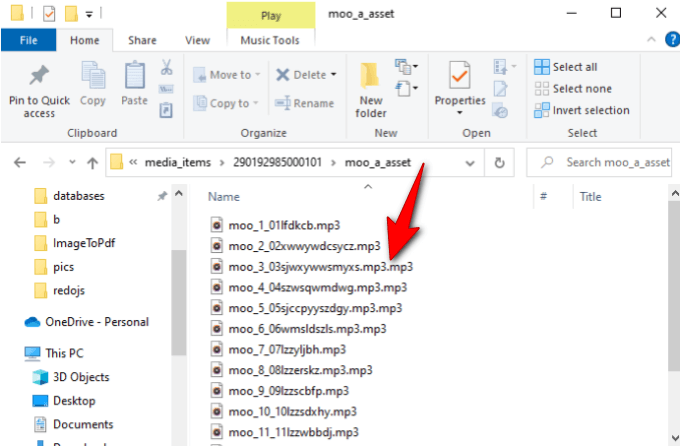Select file moo_10_10lzzsdxhy.mp3
This screenshot has height=446, width=680.
[284, 412]
